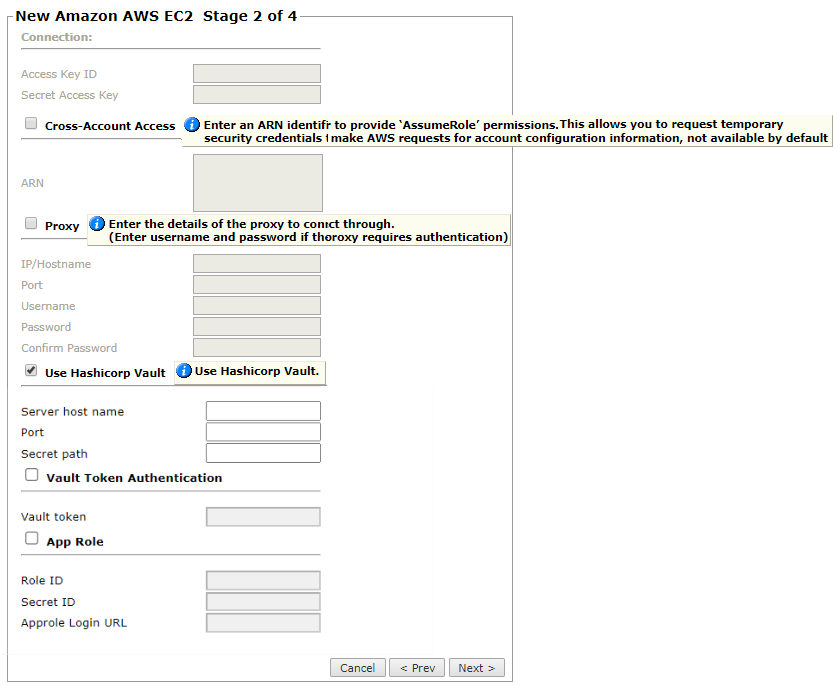Viewport: 833px width, 686px height.
Task: Click the 'ARN' label
Action: click(32, 183)
